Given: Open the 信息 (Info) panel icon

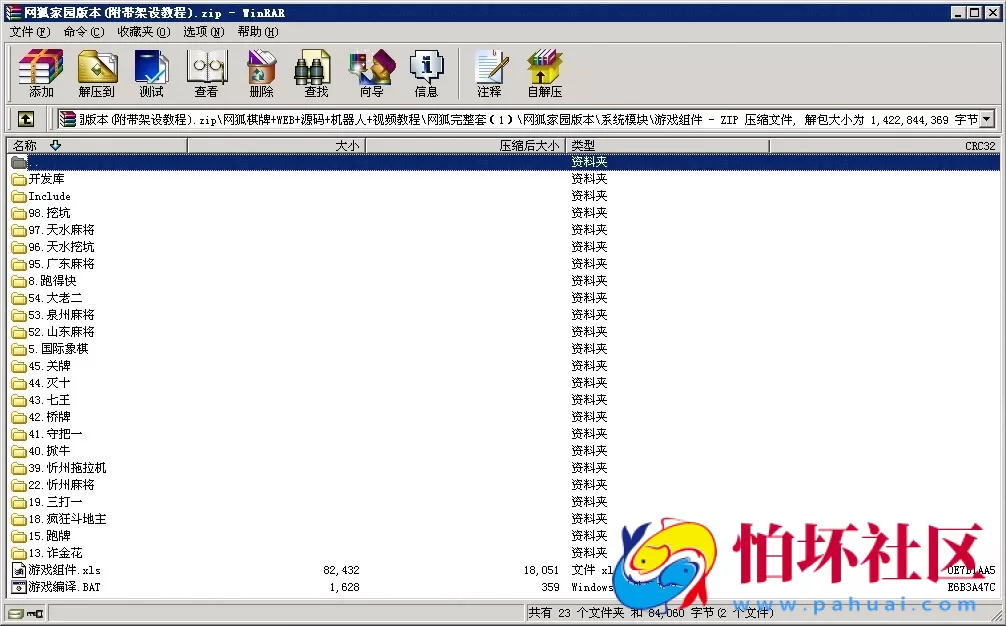Looking at the screenshot, I should (426, 72).
